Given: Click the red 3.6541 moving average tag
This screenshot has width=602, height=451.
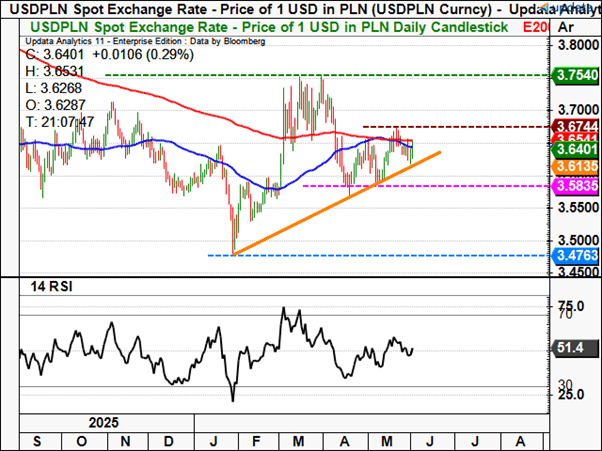Looking at the screenshot, I should [x=575, y=138].
